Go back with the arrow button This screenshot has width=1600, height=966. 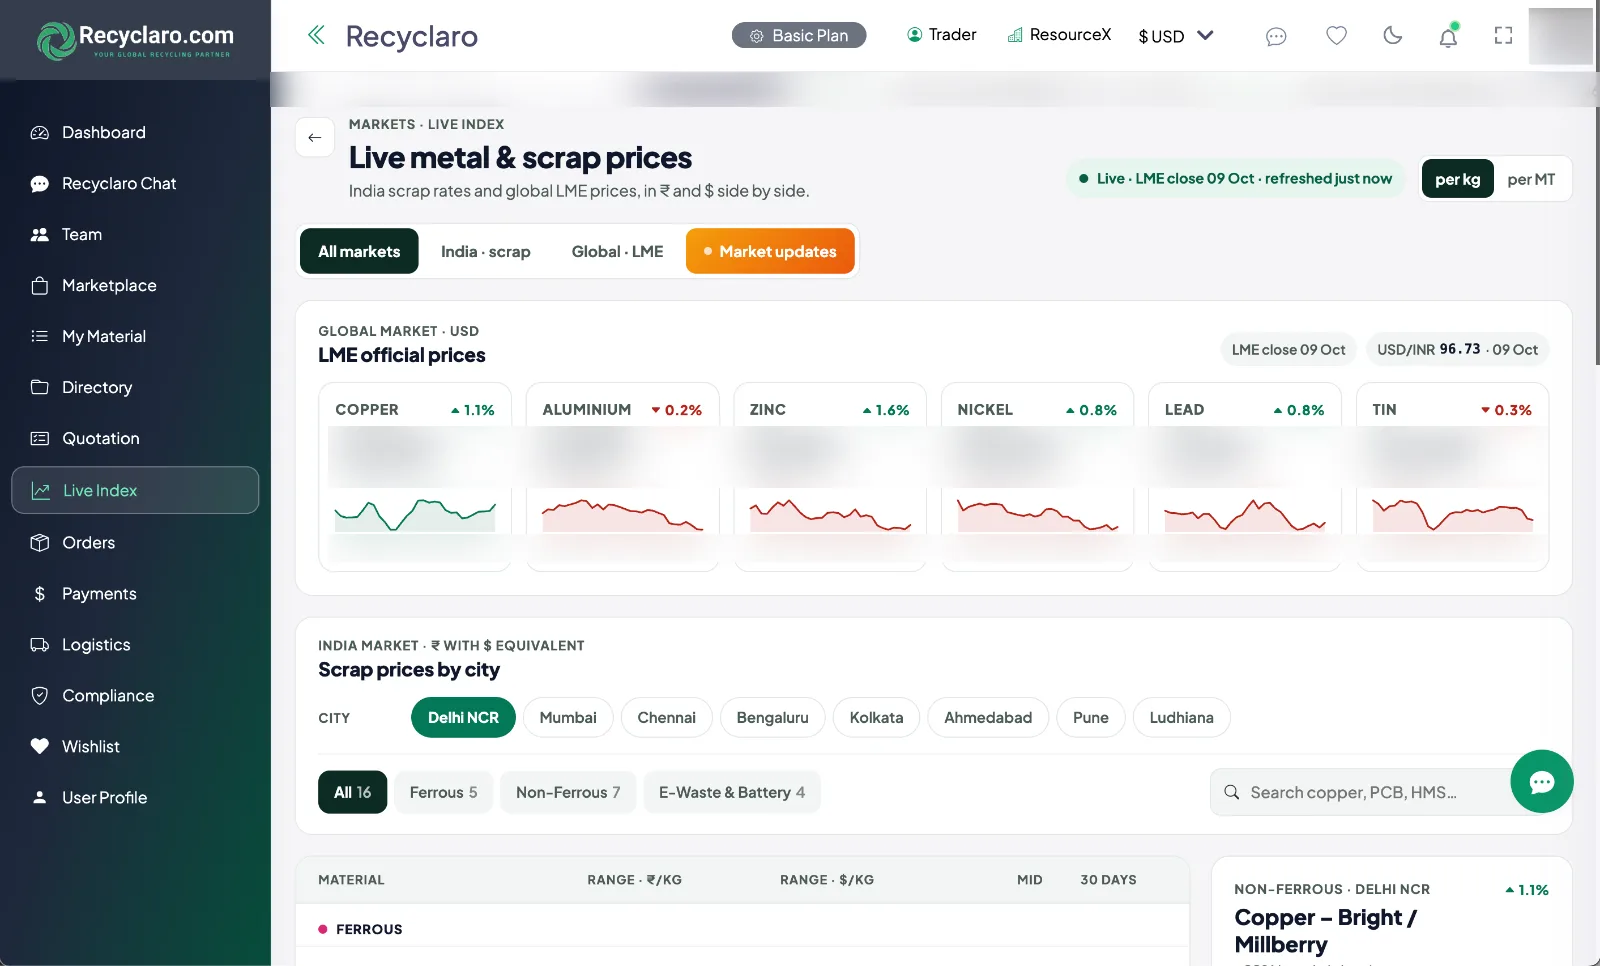[x=315, y=137]
